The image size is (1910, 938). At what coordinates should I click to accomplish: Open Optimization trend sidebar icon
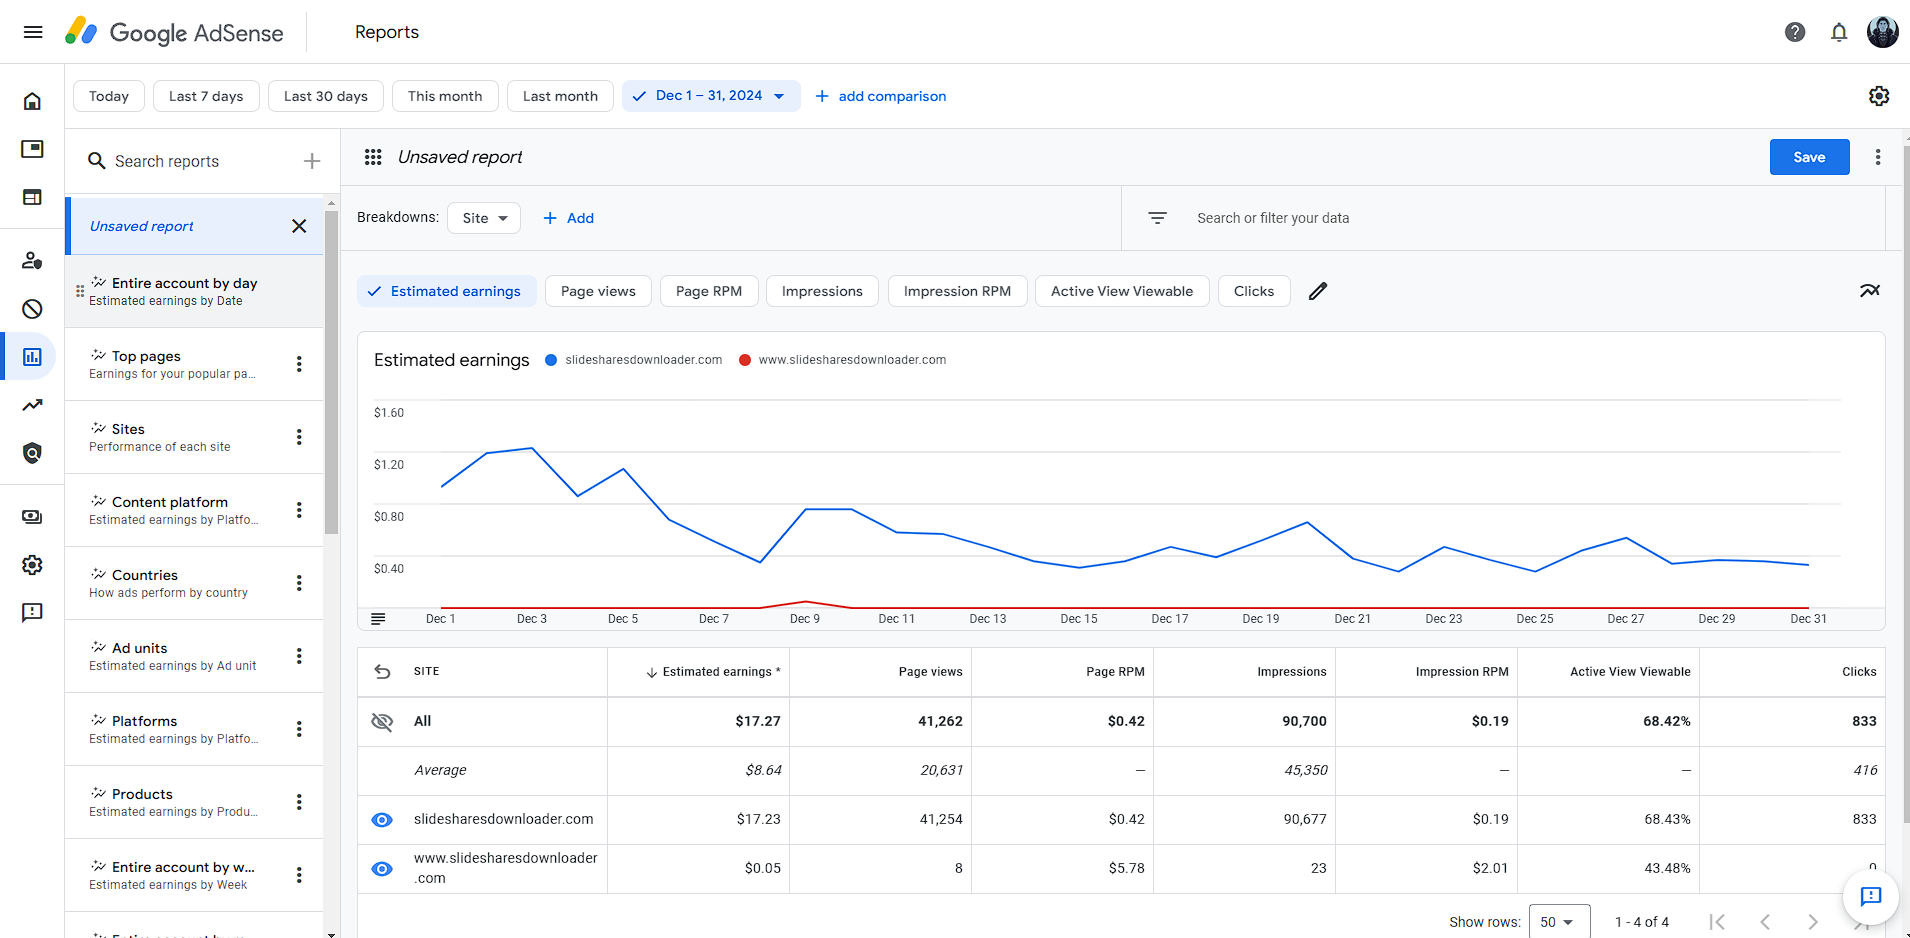click(32, 405)
